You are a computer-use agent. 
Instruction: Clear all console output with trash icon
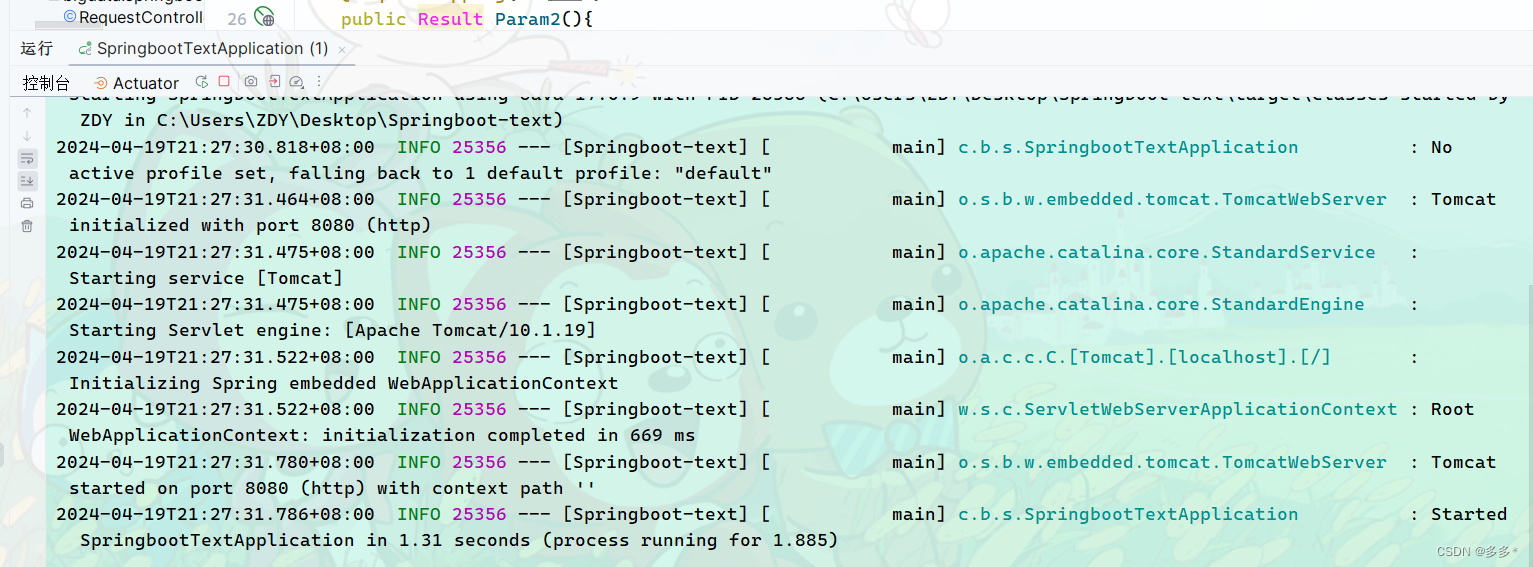[x=27, y=226]
